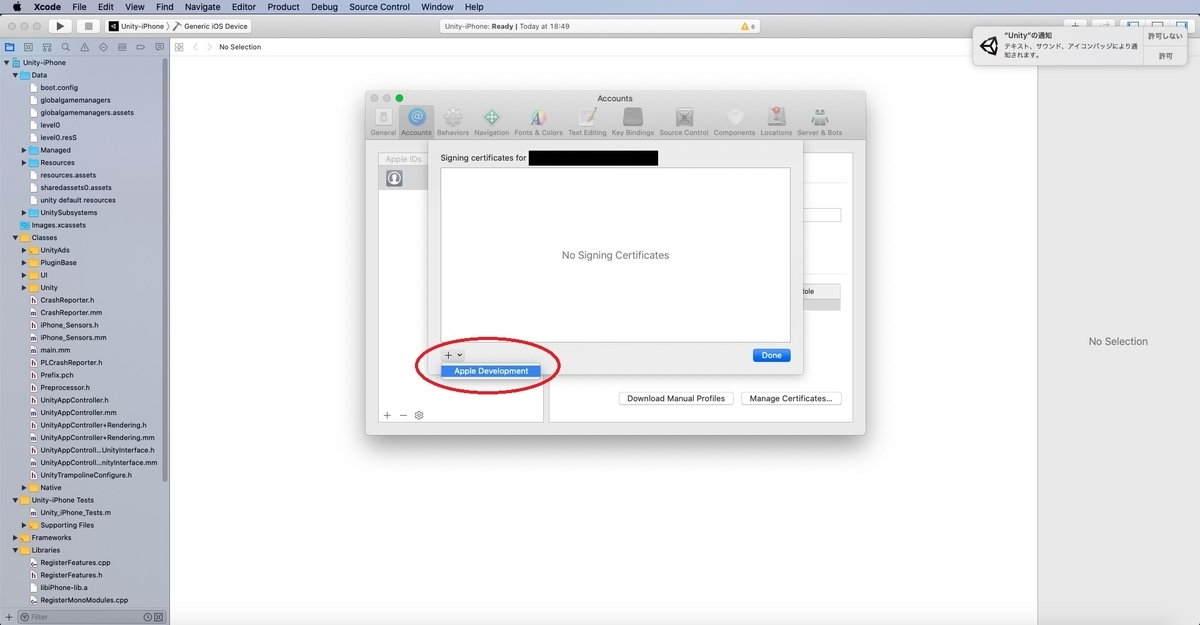1200x625 pixels.
Task: Show the Project navigator folder icon
Action: point(10,47)
